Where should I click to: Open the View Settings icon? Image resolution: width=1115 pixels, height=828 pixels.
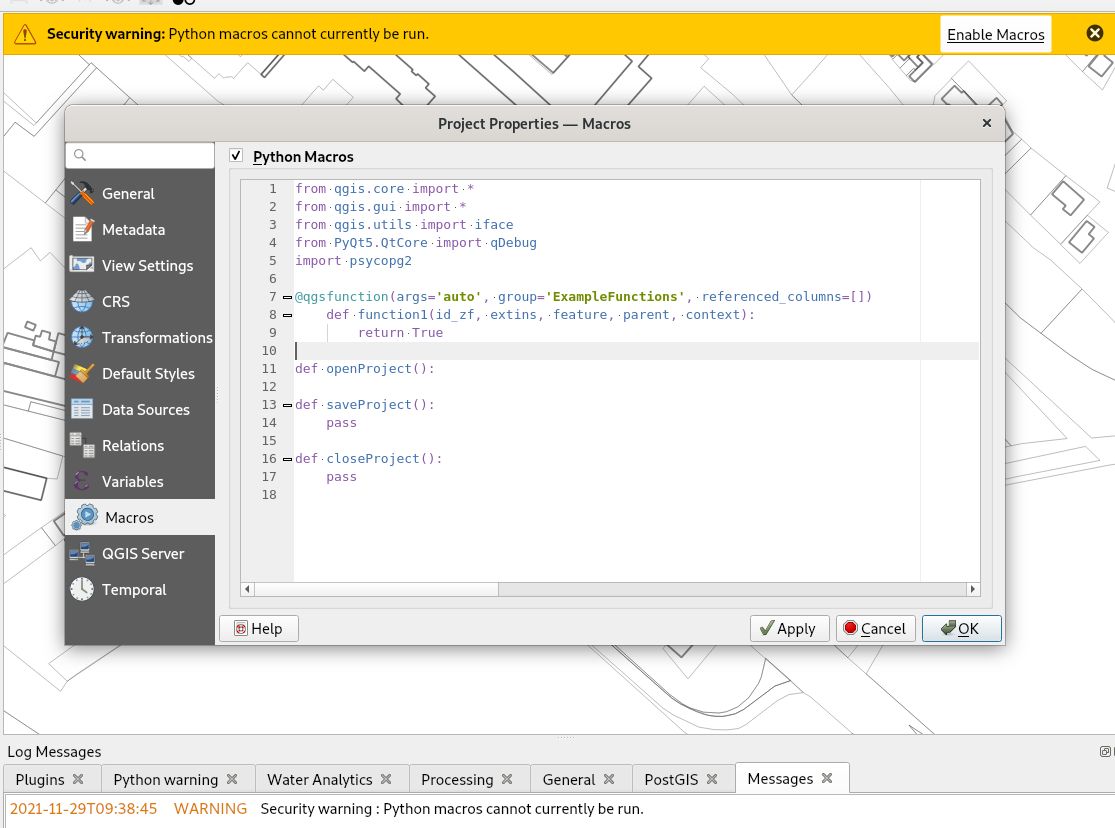click(82, 265)
